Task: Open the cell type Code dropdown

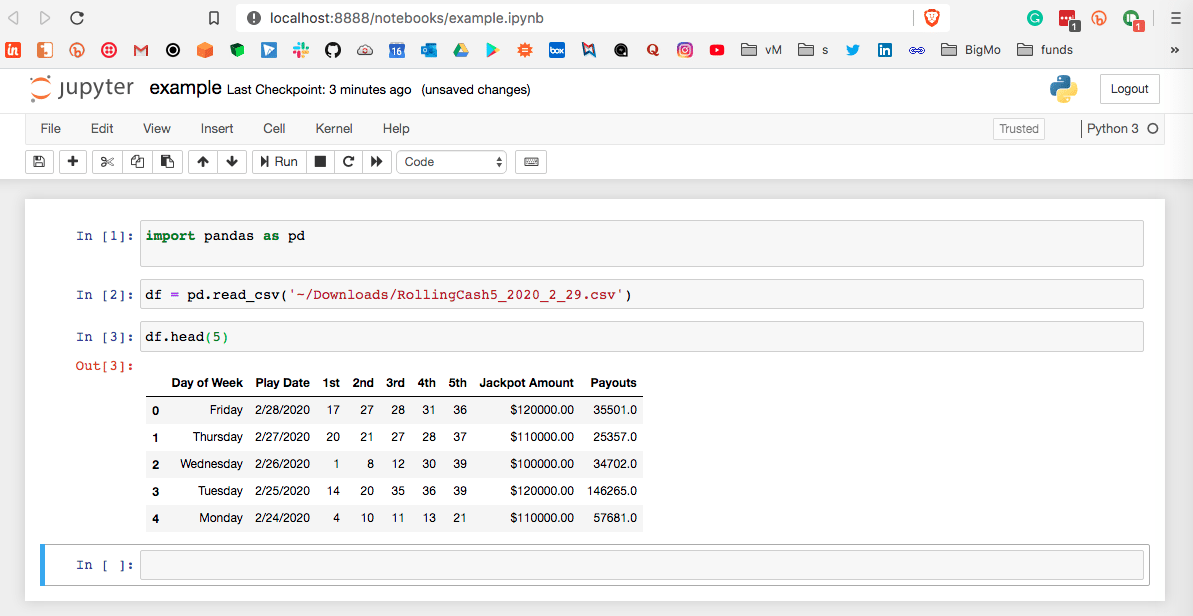Action: pyautogui.click(x=452, y=162)
